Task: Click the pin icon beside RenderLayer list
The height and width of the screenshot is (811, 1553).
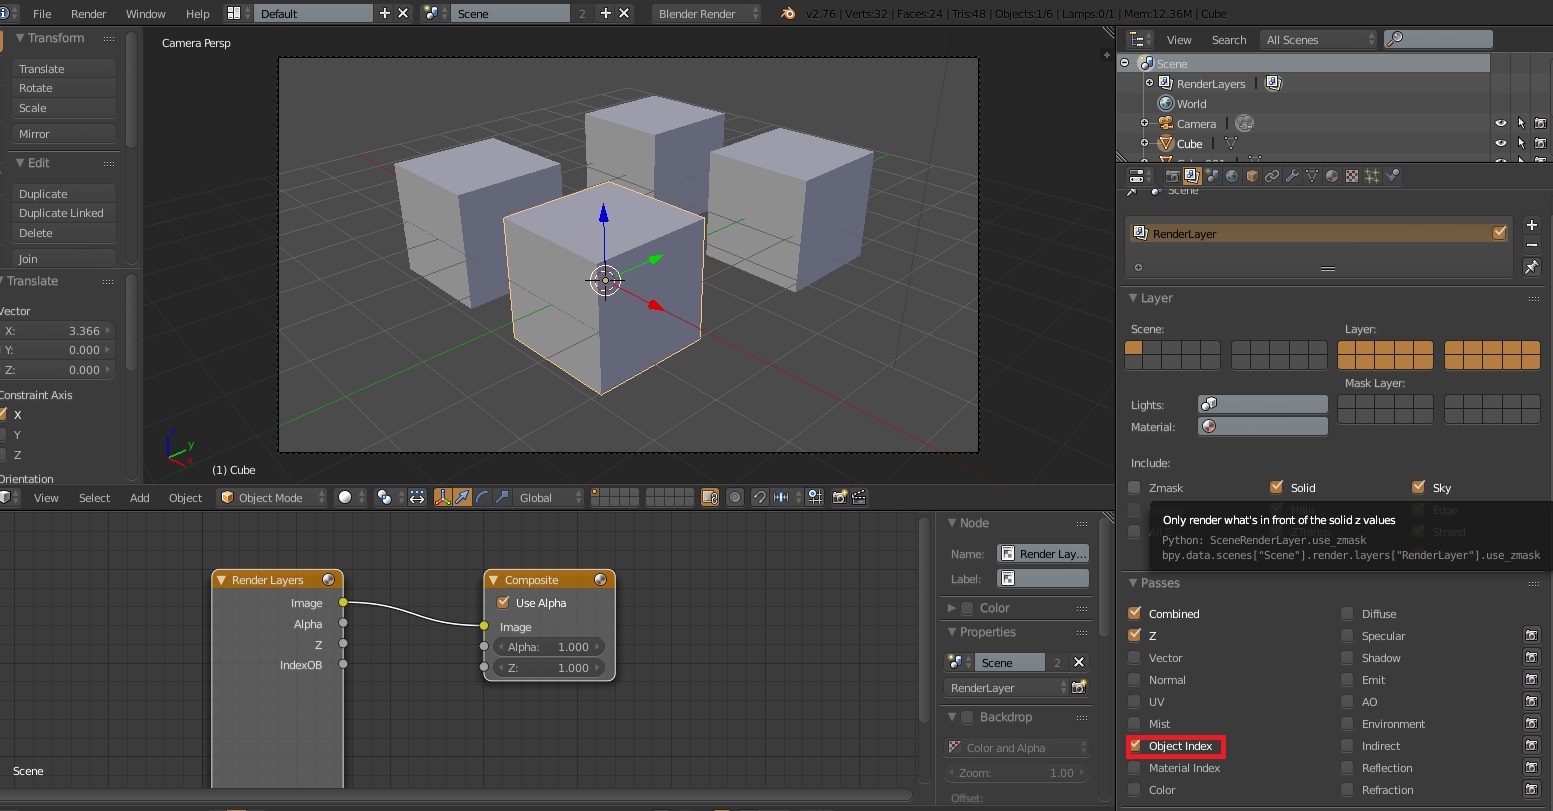Action: [1531, 267]
